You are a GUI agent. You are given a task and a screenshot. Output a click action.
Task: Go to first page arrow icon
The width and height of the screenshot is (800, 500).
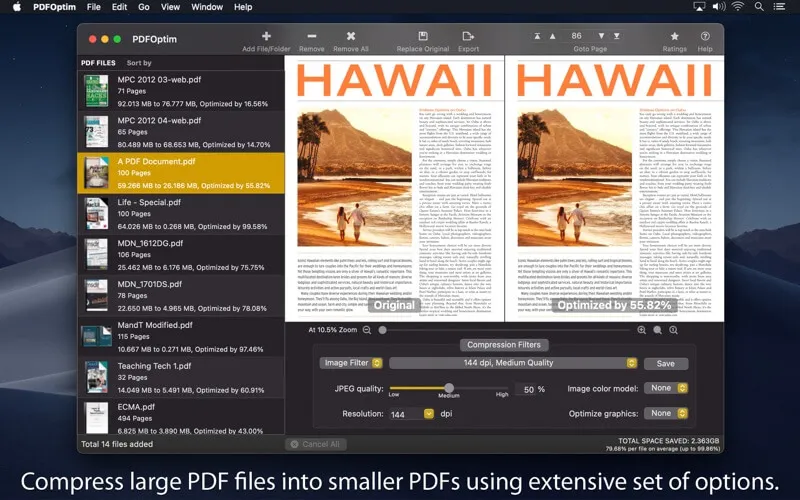pyautogui.click(x=537, y=36)
